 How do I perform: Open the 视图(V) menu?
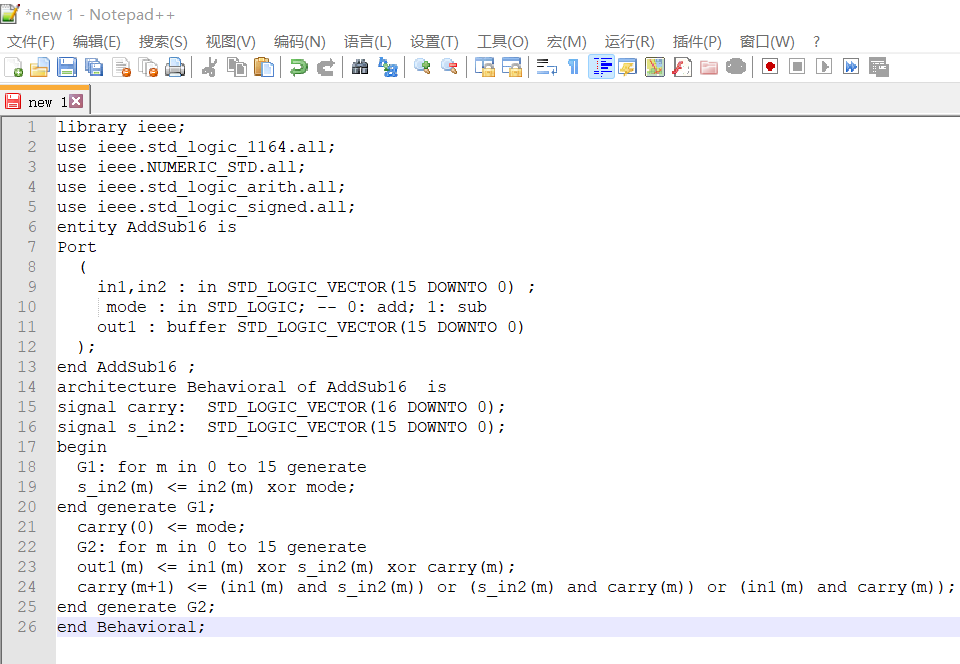pyautogui.click(x=230, y=42)
